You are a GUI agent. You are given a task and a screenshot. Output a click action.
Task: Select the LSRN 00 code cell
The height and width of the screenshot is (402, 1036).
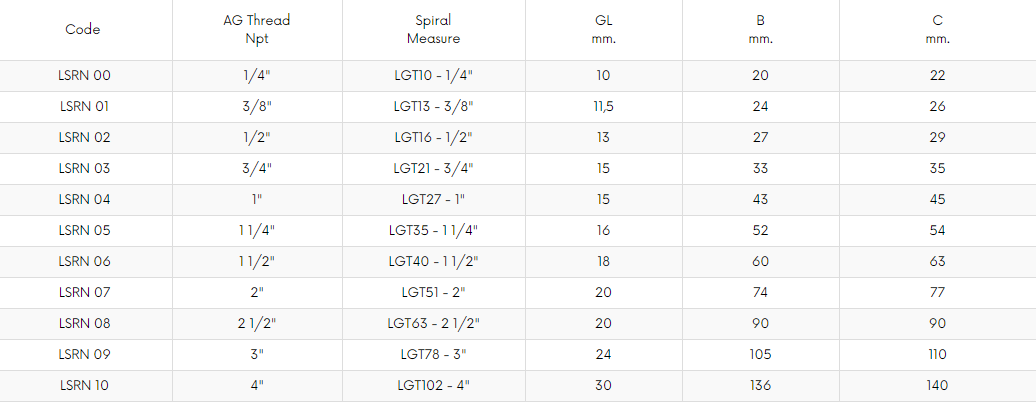pos(85,75)
